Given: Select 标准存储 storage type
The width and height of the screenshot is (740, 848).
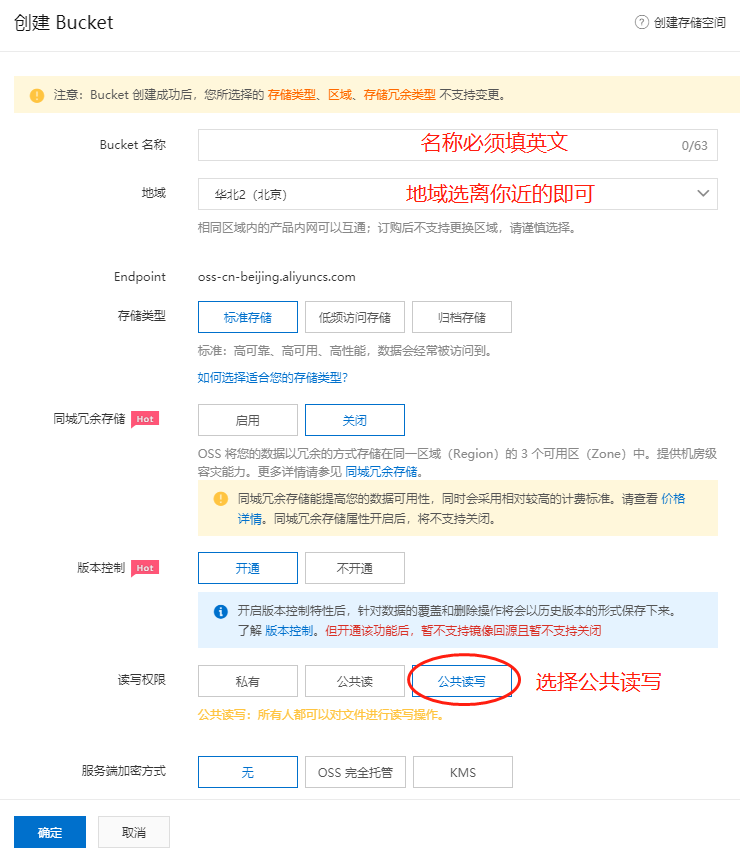Looking at the screenshot, I should [x=248, y=317].
